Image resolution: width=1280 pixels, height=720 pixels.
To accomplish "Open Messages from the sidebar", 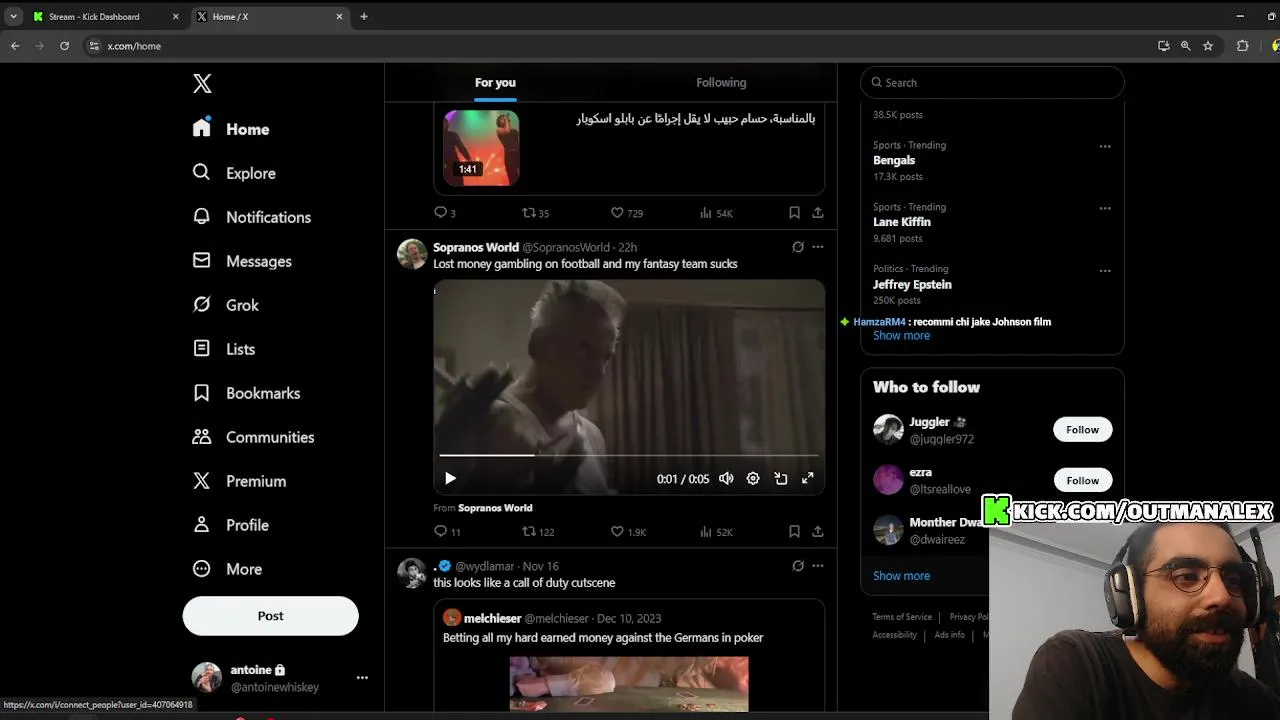I will pyautogui.click(x=242, y=261).
